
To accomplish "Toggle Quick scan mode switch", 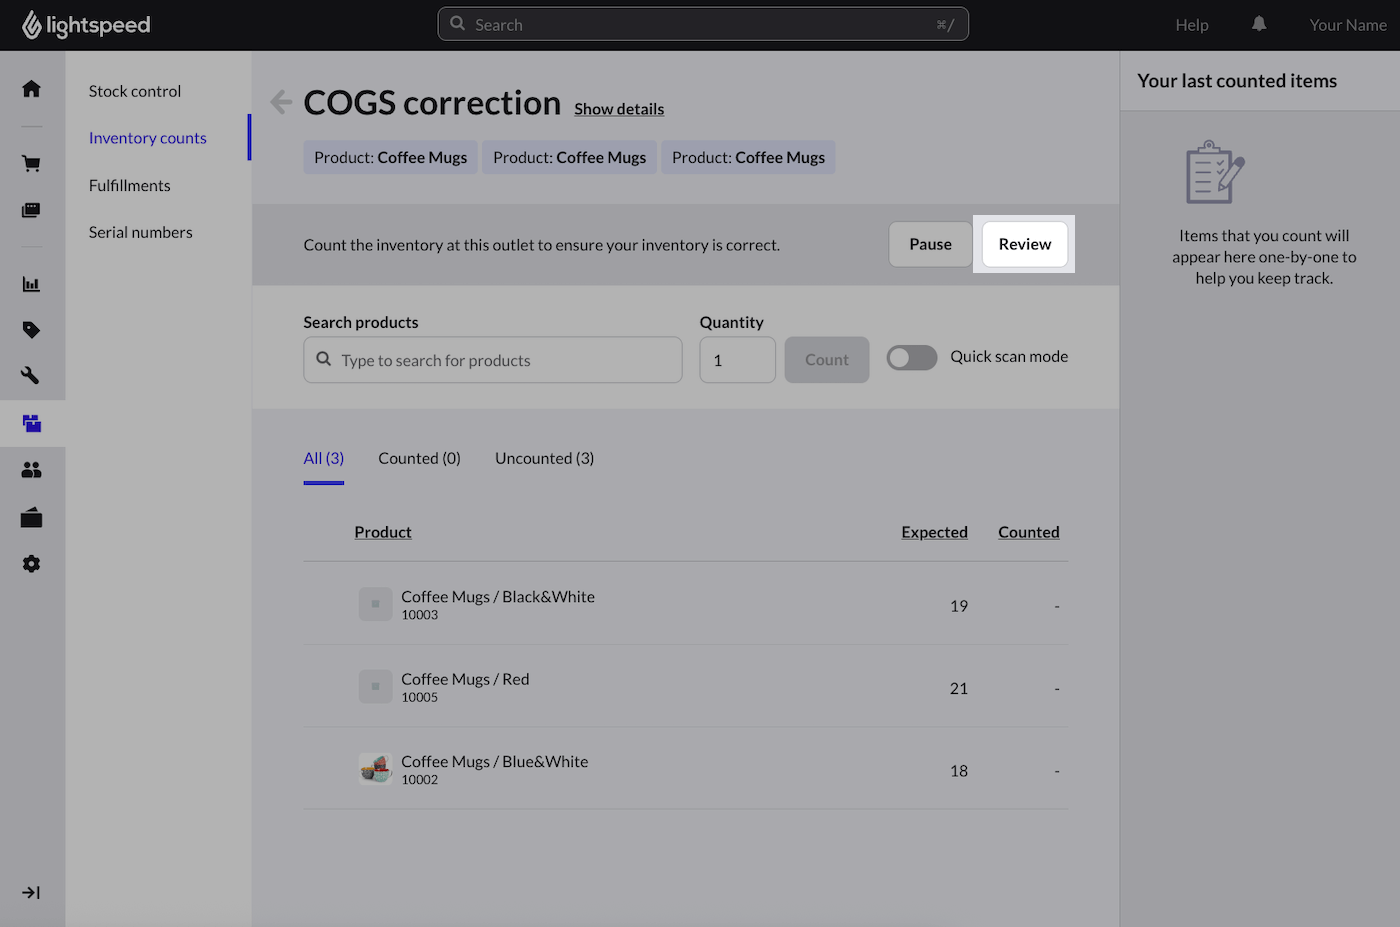I will (912, 358).
